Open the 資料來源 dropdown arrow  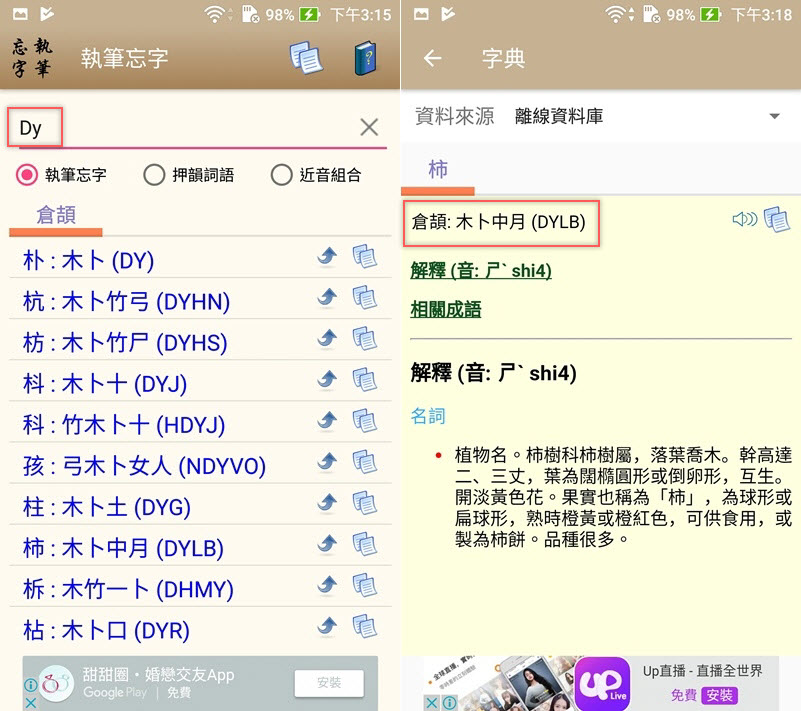pyautogui.click(x=774, y=116)
